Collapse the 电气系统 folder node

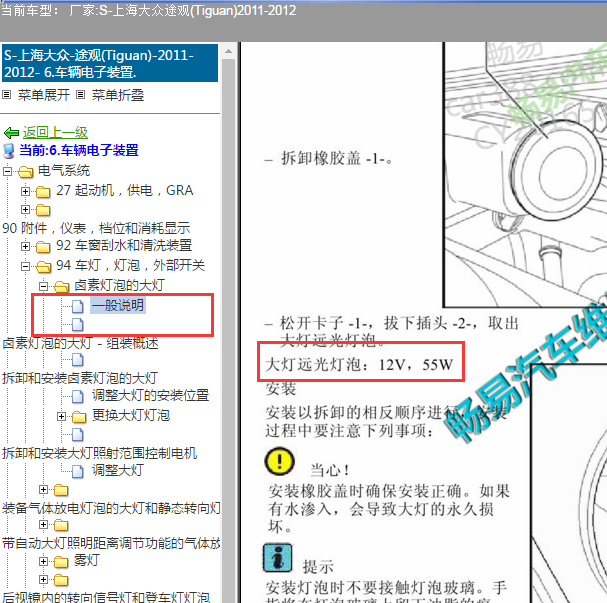(7, 171)
